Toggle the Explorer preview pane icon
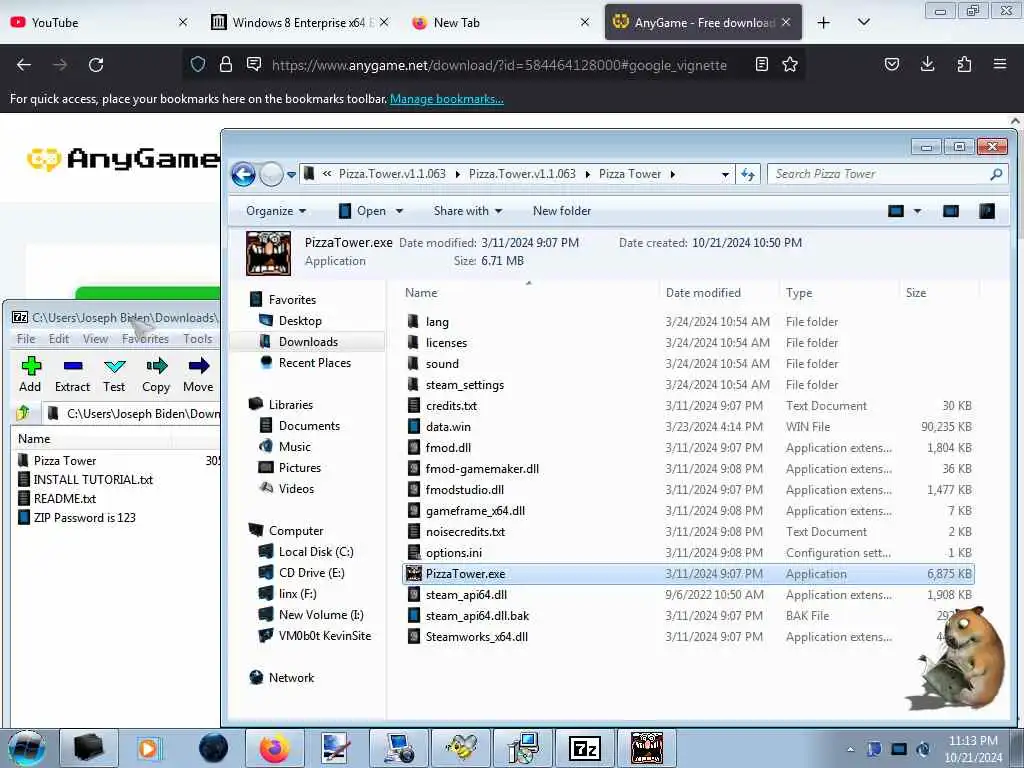Screen dimensions: 1024x768 tap(951, 211)
